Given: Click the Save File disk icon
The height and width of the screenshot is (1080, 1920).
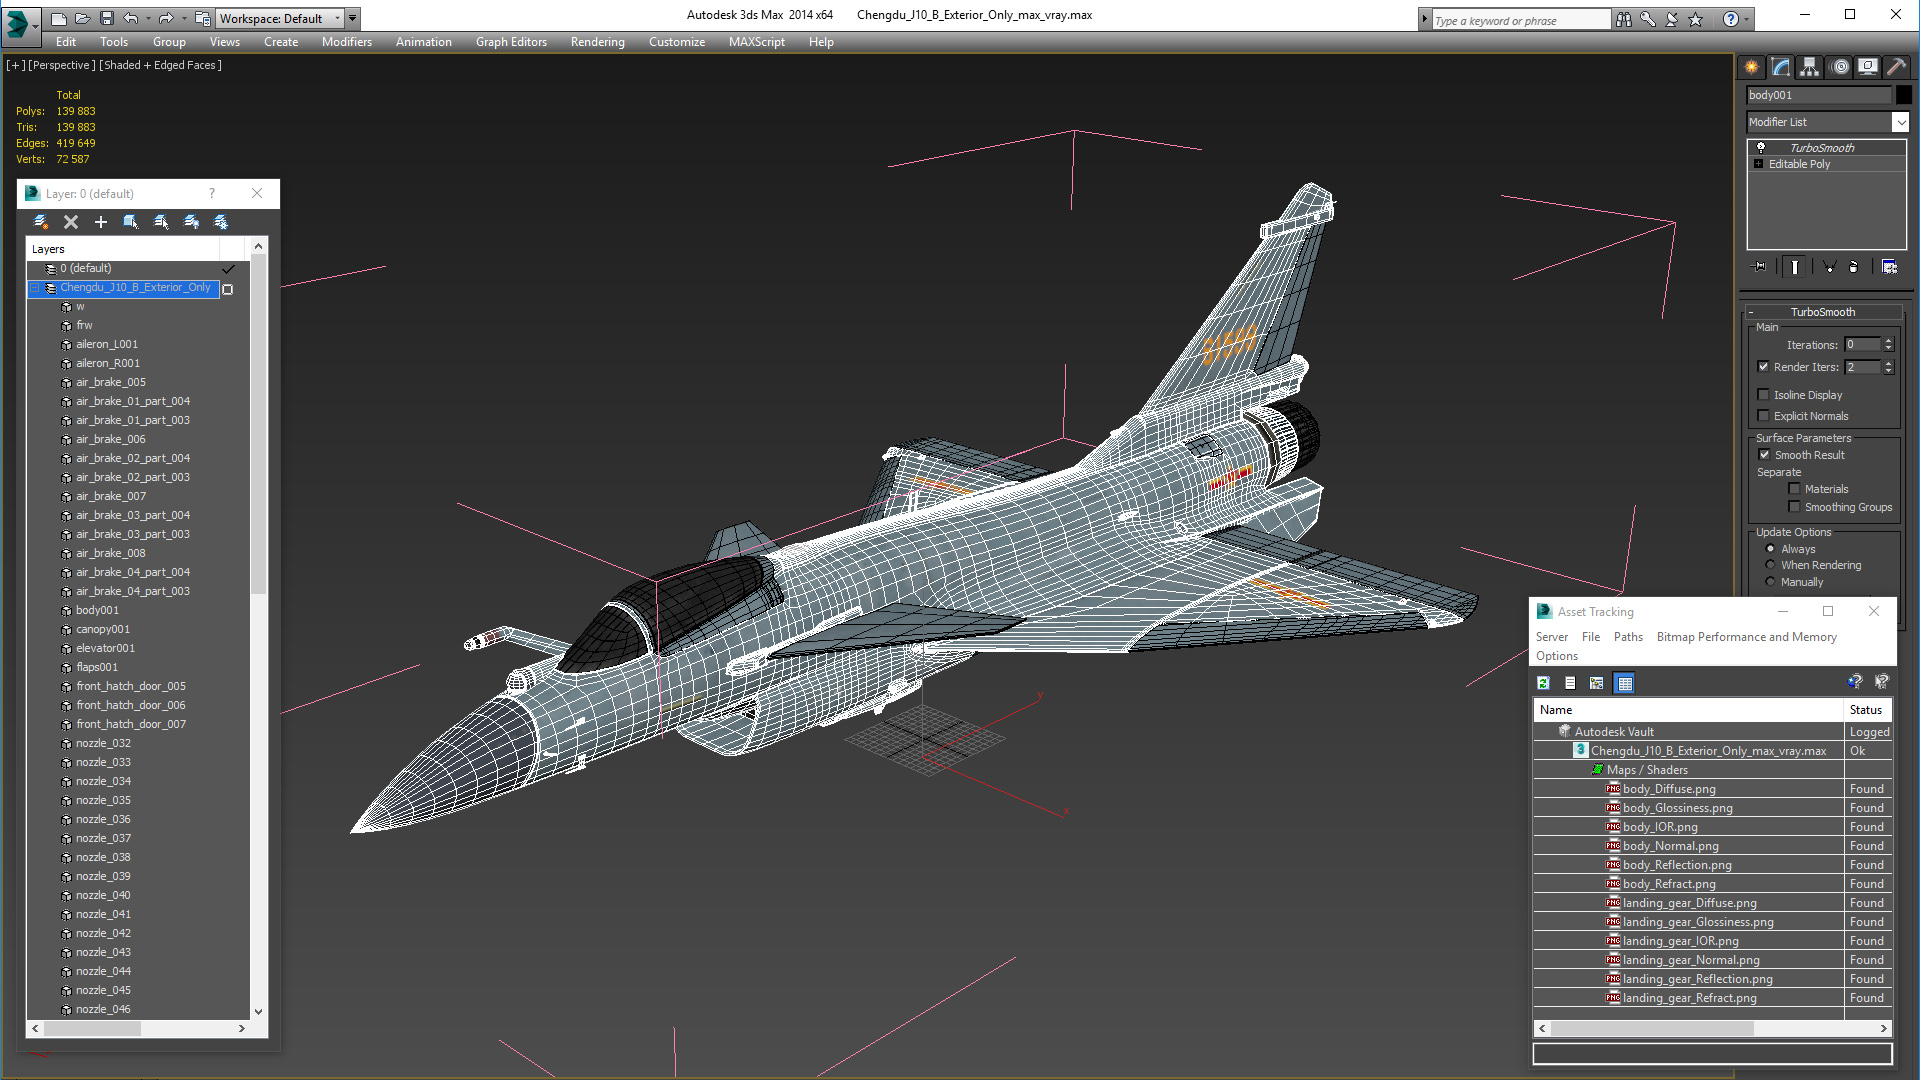Looking at the screenshot, I should click(x=107, y=18).
